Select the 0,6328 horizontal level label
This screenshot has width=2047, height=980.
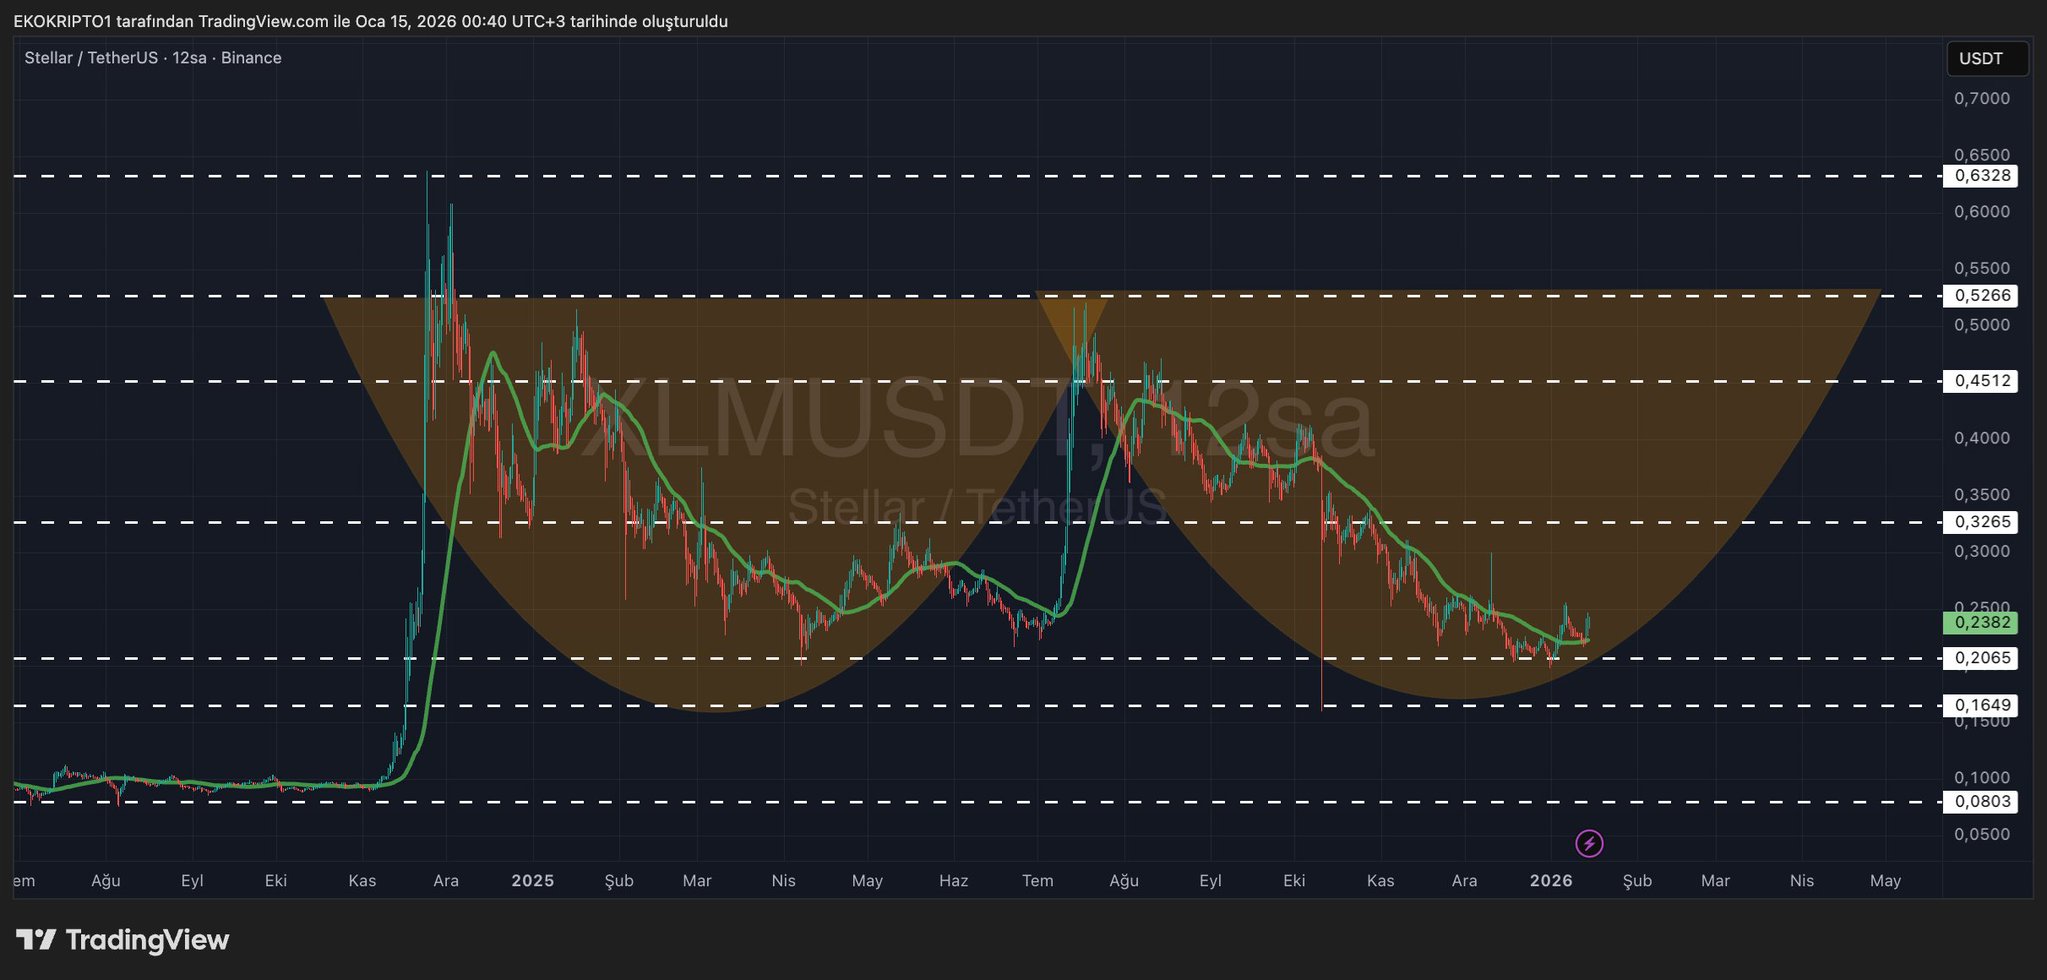pyautogui.click(x=1979, y=176)
